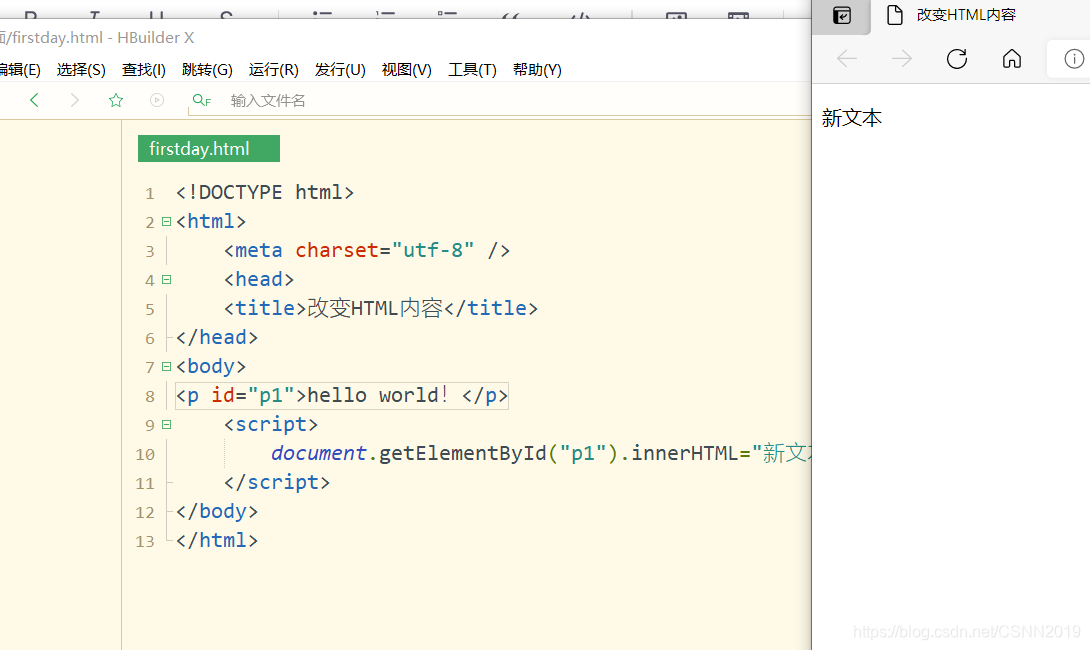Open the 视图(V) menu
This screenshot has height=650, width=1090.
(x=407, y=70)
